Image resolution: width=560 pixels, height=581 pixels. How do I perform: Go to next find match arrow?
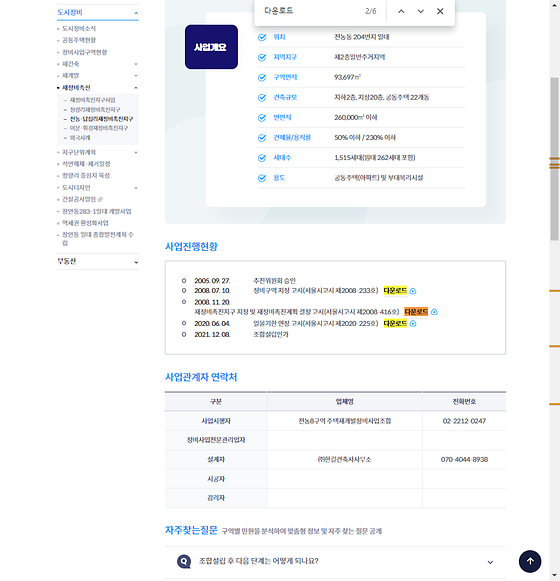[420, 11]
